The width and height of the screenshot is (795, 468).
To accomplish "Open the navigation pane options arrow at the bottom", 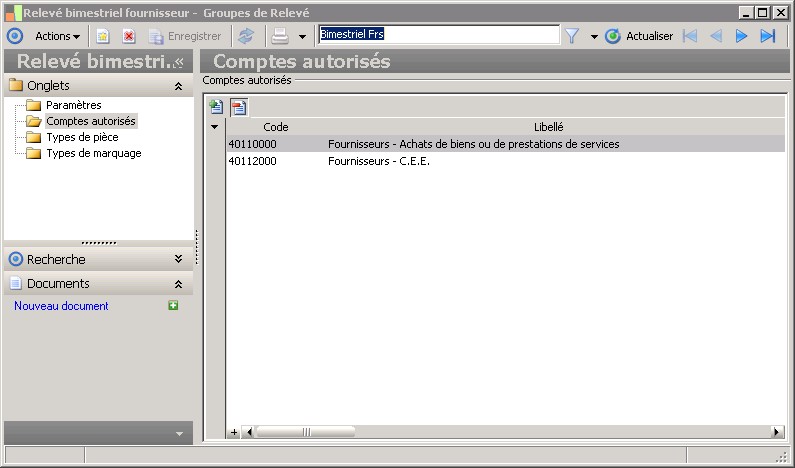I will (179, 434).
